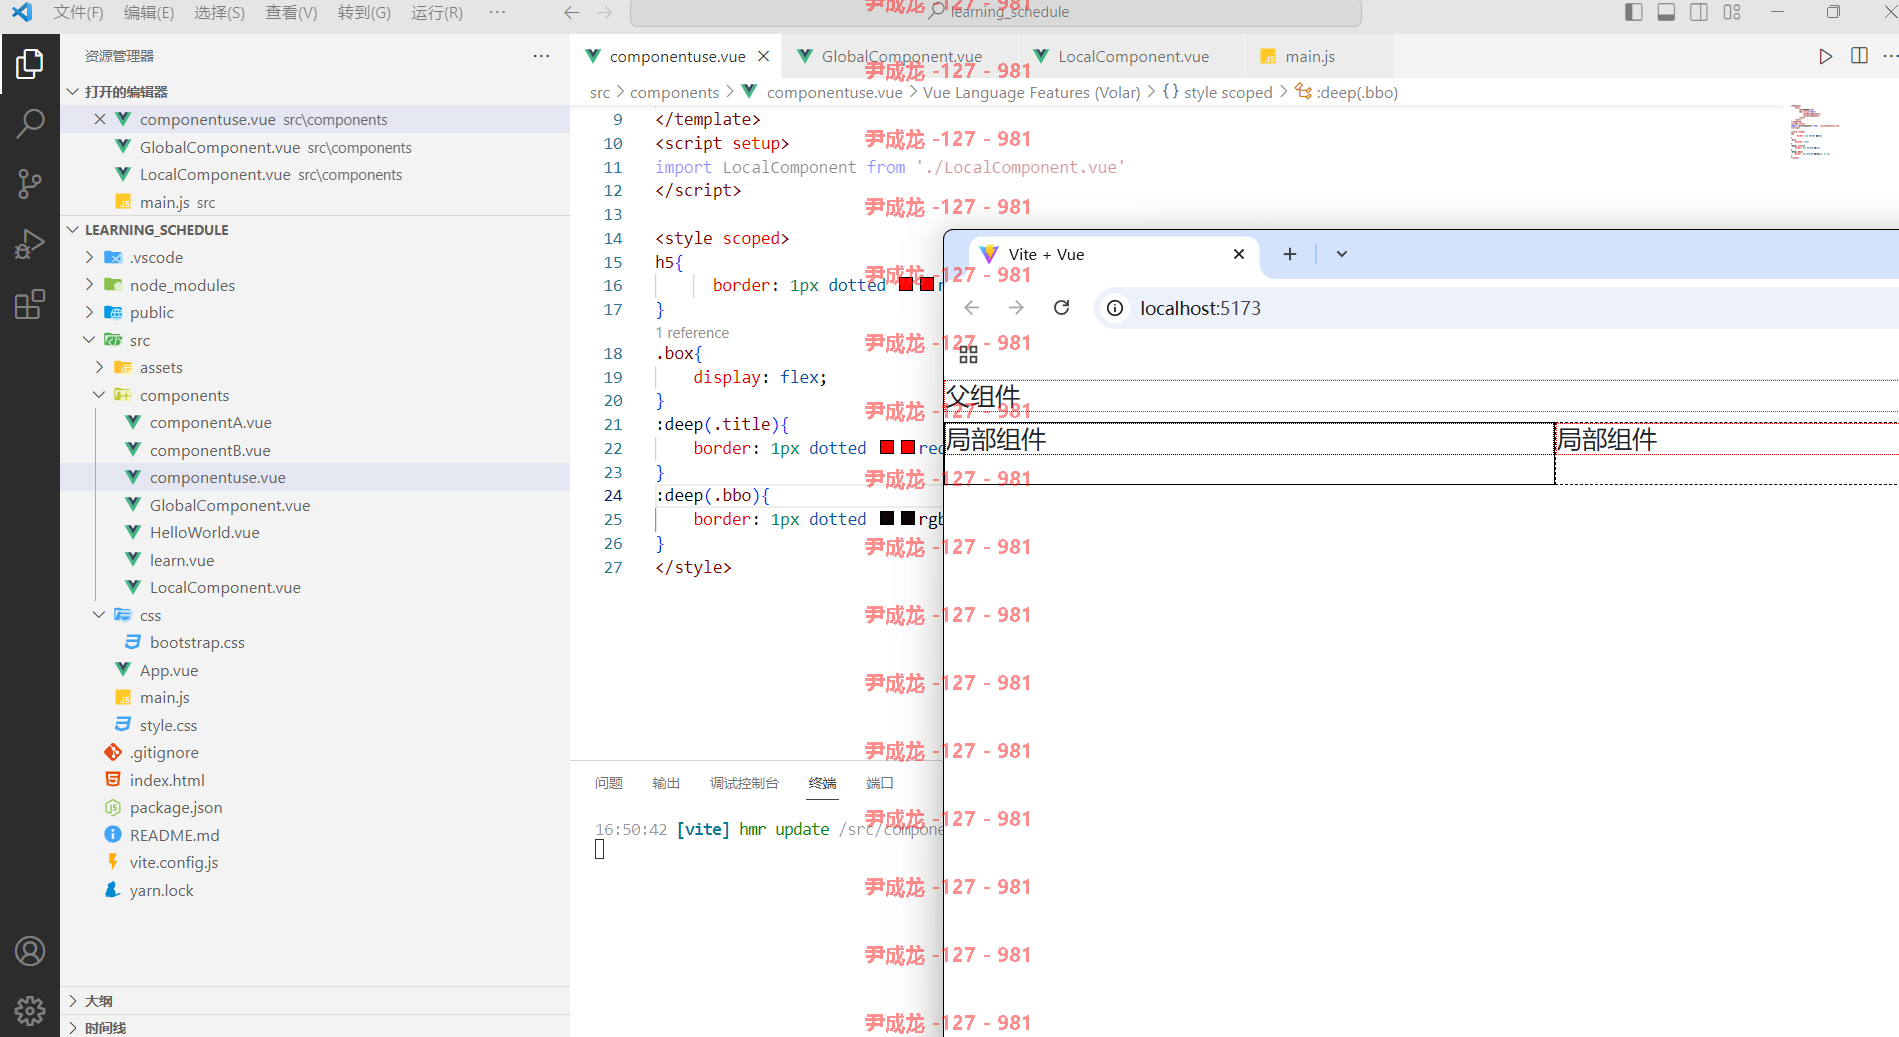Click the browser back arrow
The height and width of the screenshot is (1037, 1899).
tap(972, 308)
